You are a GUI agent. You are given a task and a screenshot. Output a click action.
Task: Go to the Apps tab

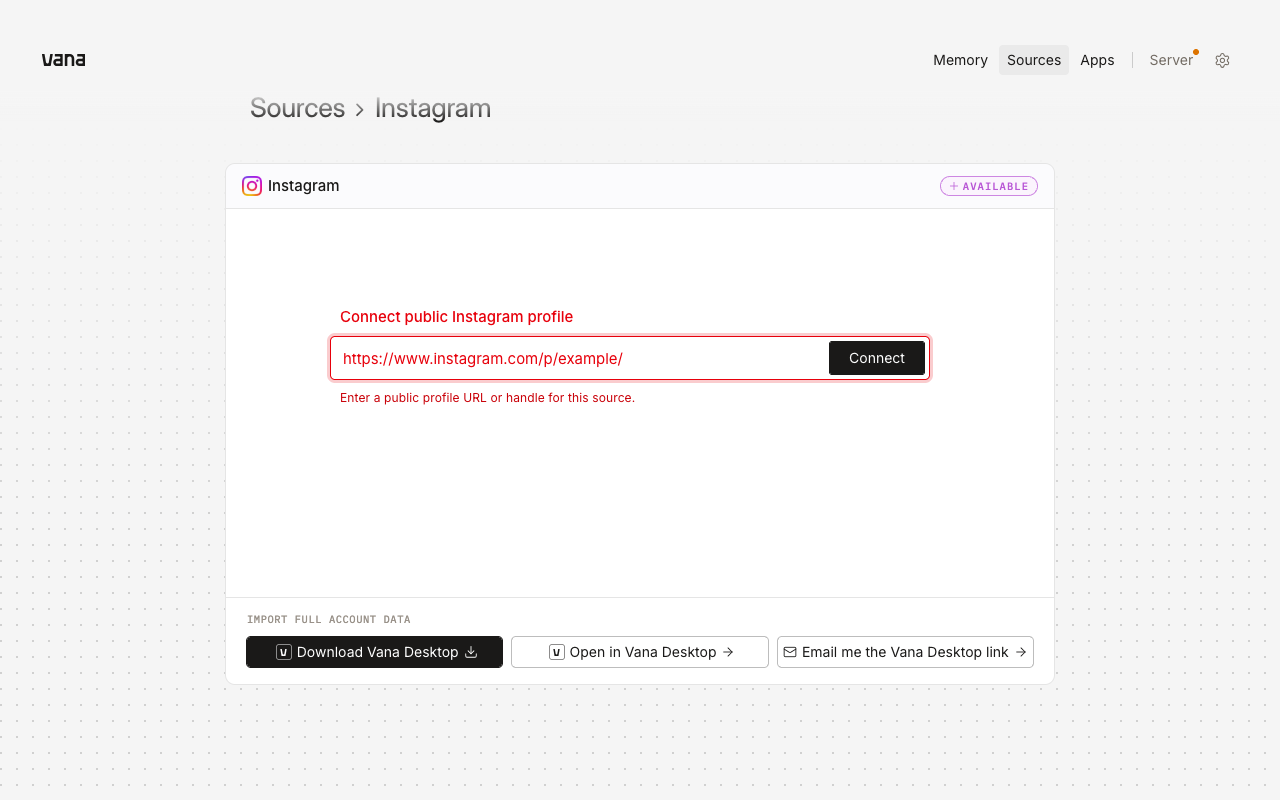[1097, 60]
